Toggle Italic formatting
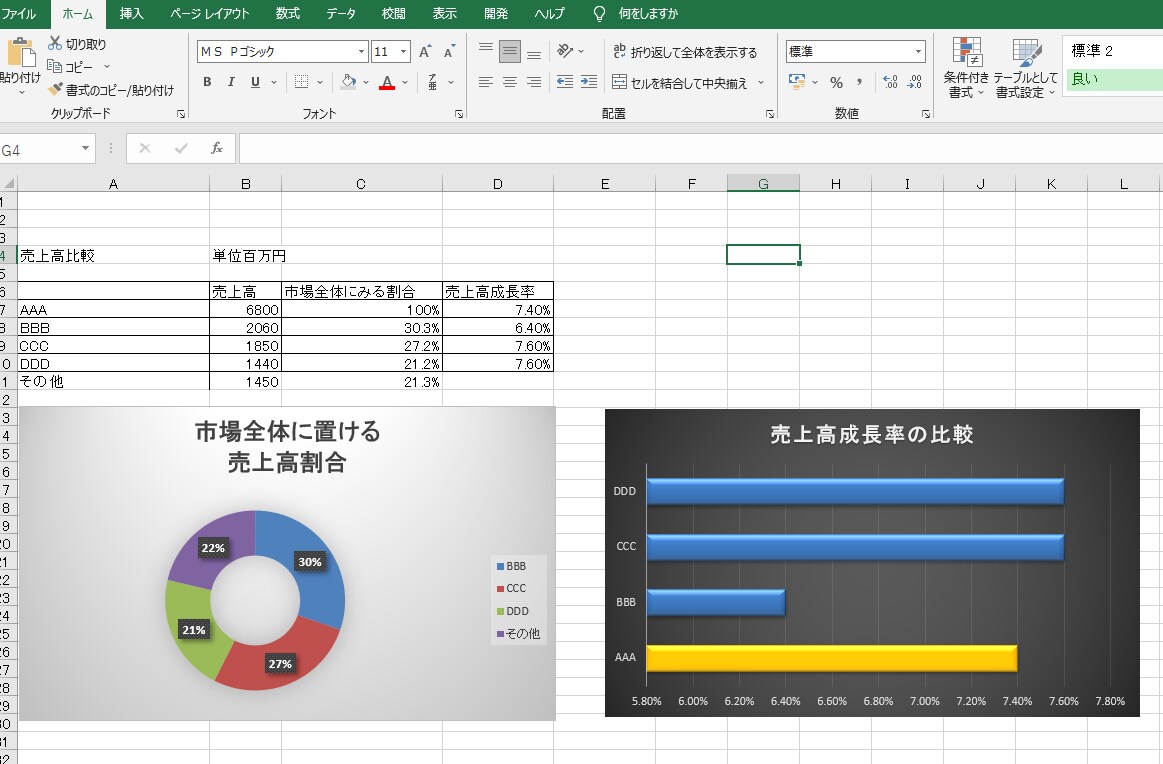The width and height of the screenshot is (1163, 764). point(231,82)
